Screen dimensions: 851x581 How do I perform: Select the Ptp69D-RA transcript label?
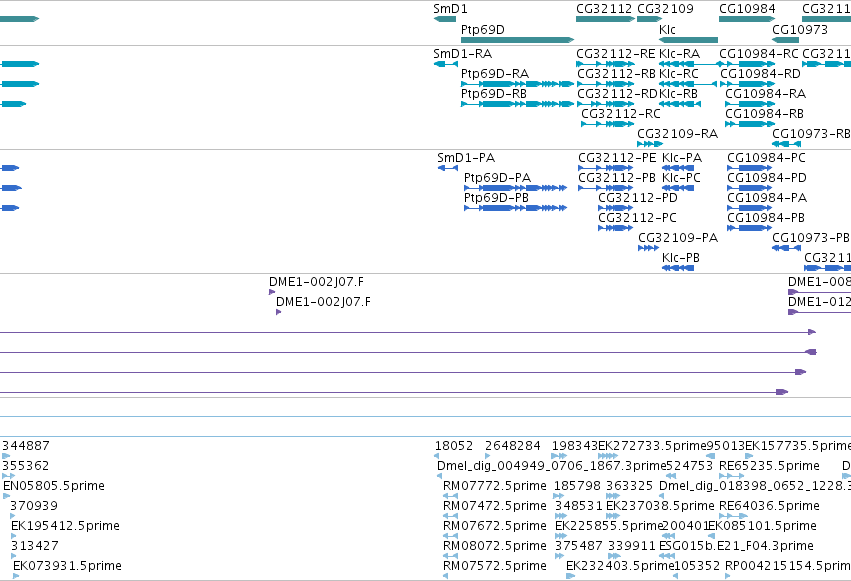coord(495,74)
